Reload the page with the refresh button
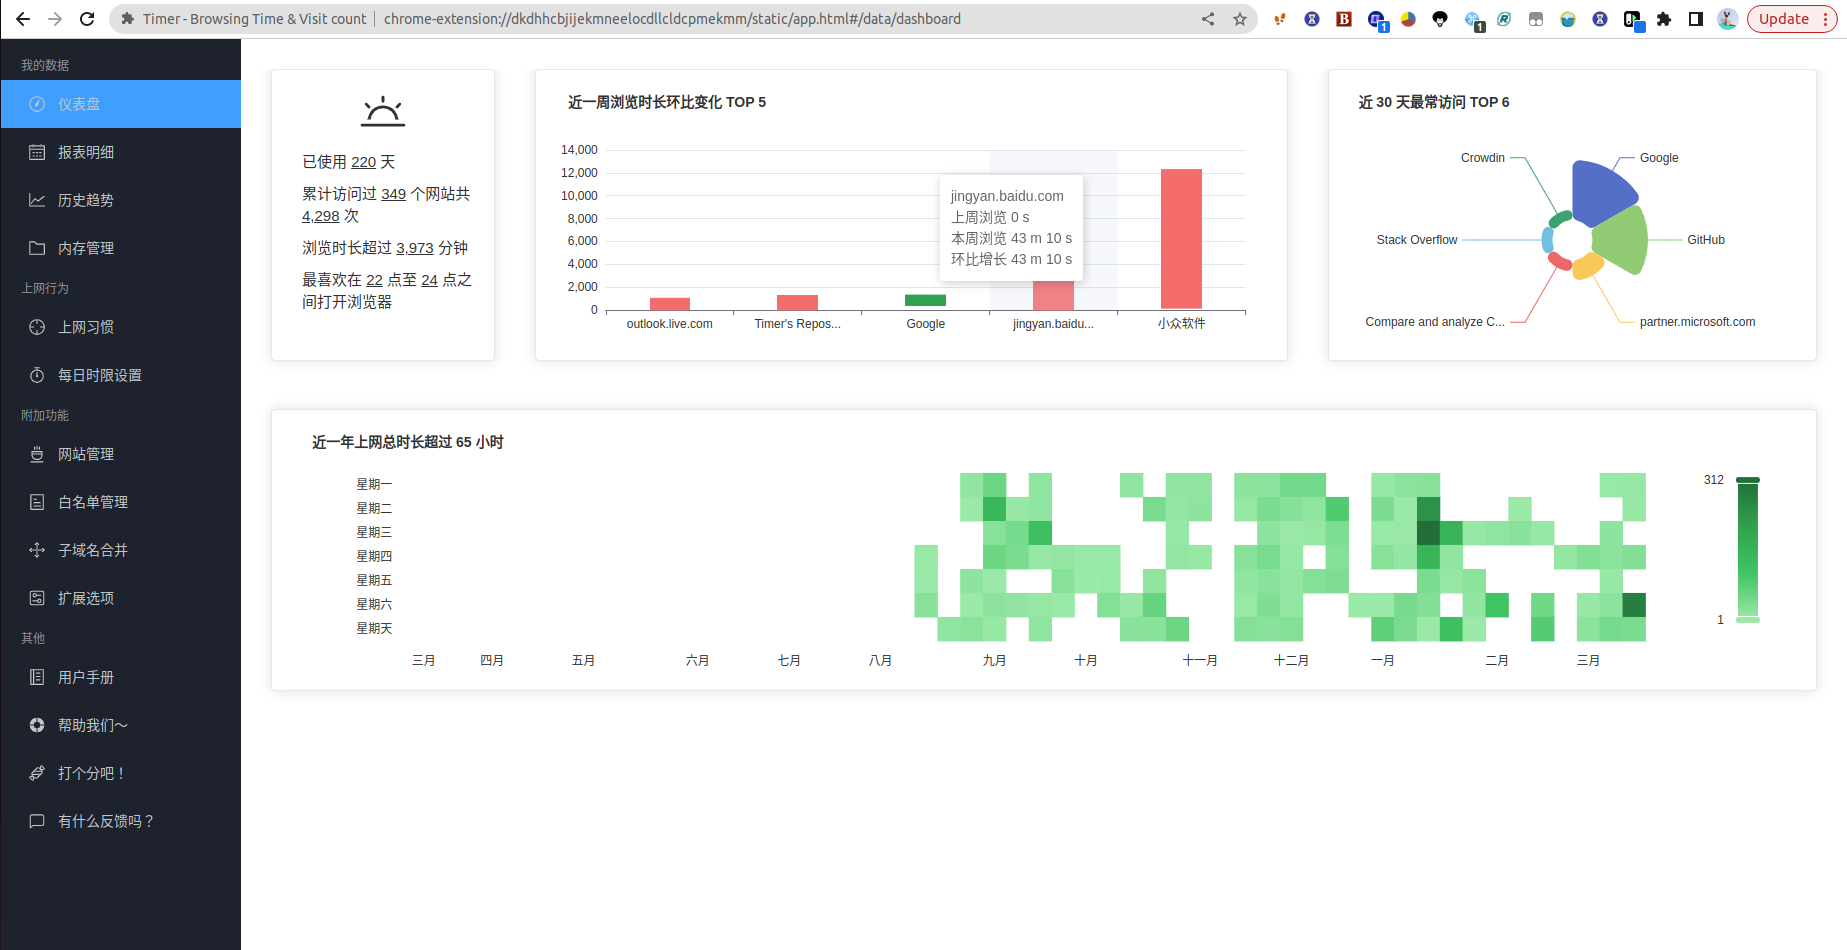 coord(87,19)
